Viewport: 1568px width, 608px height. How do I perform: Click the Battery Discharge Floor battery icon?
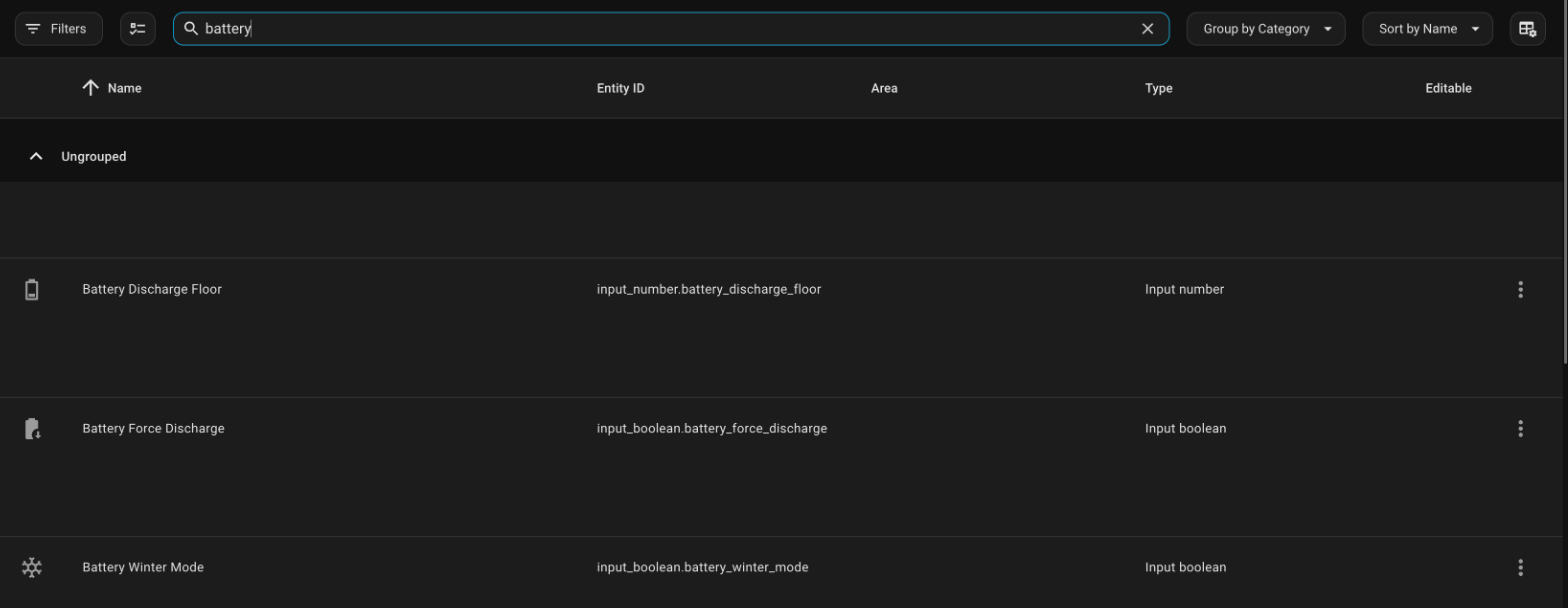pos(32,290)
